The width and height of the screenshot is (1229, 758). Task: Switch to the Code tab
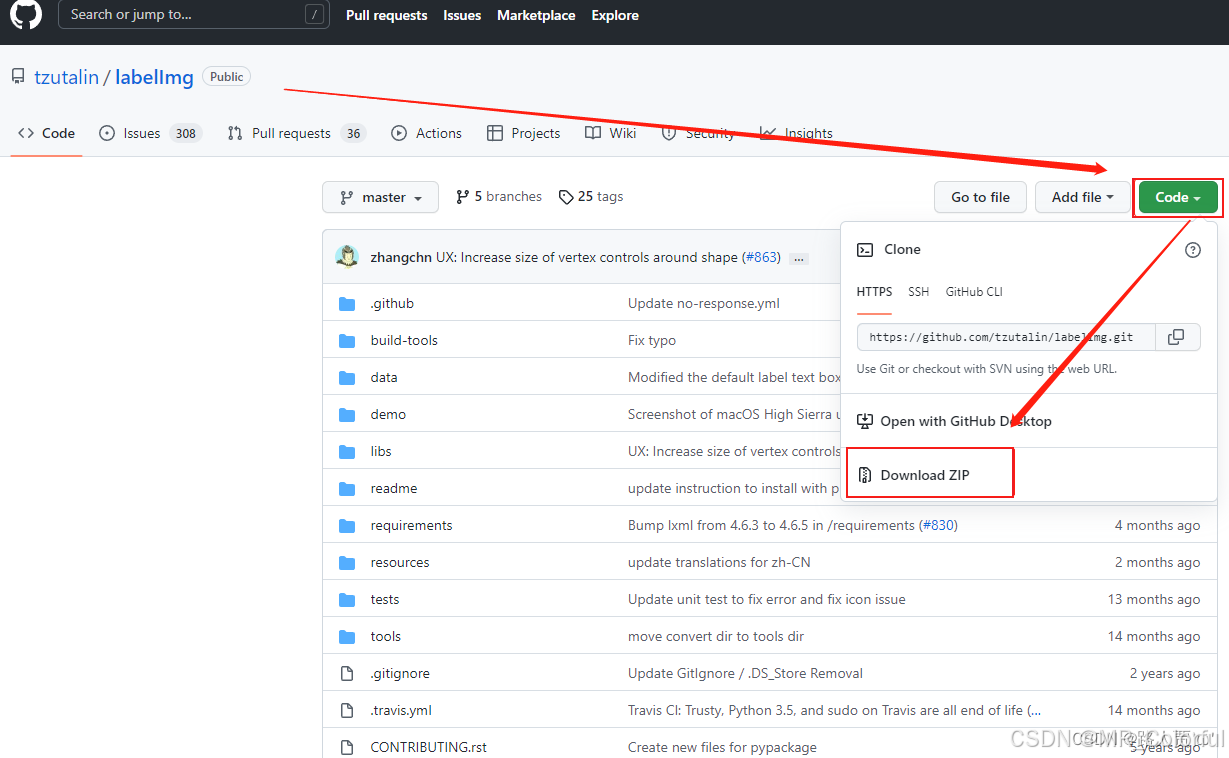click(47, 133)
